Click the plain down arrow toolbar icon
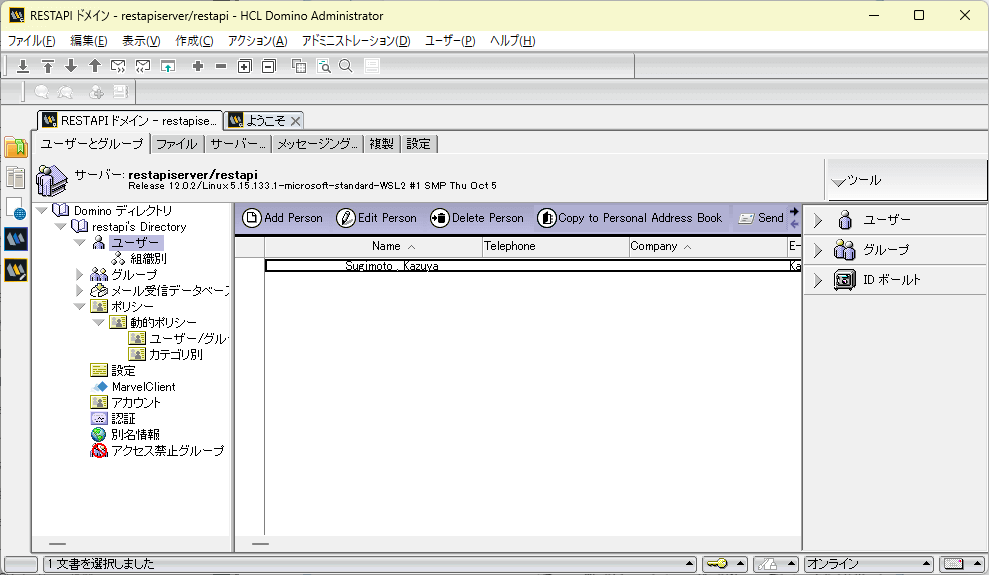The height and width of the screenshot is (575, 989). (71, 66)
